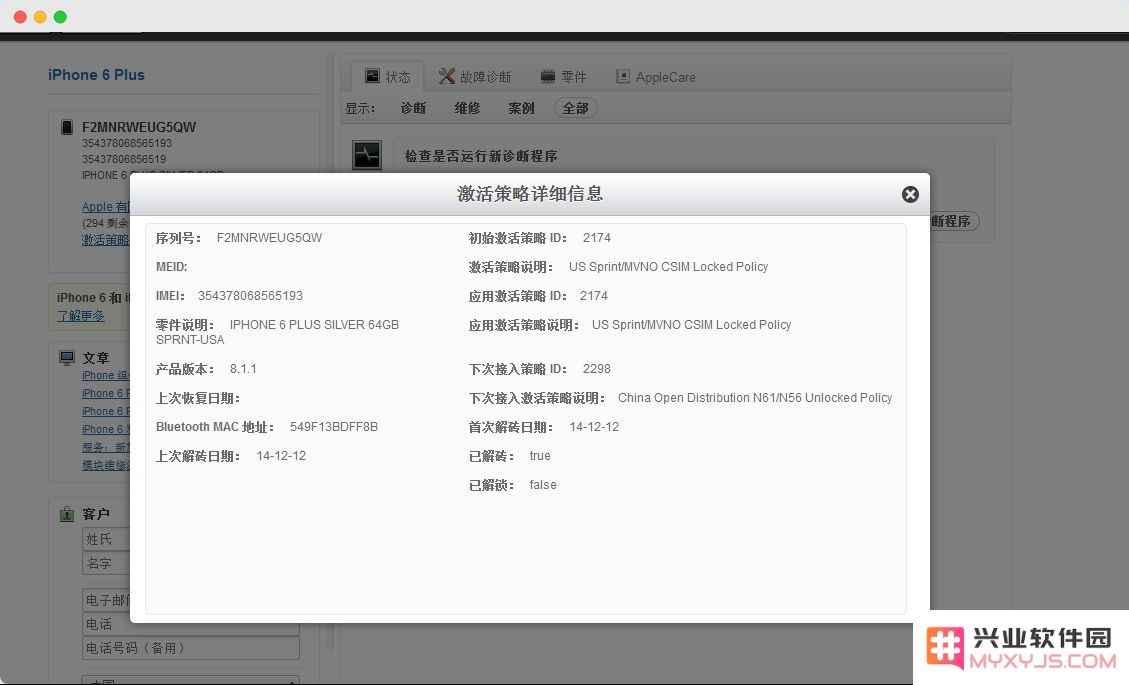The image size is (1129, 685).
Task: Click China Open Distribution N61/N56 Unlocked Policy
Action: (x=755, y=398)
